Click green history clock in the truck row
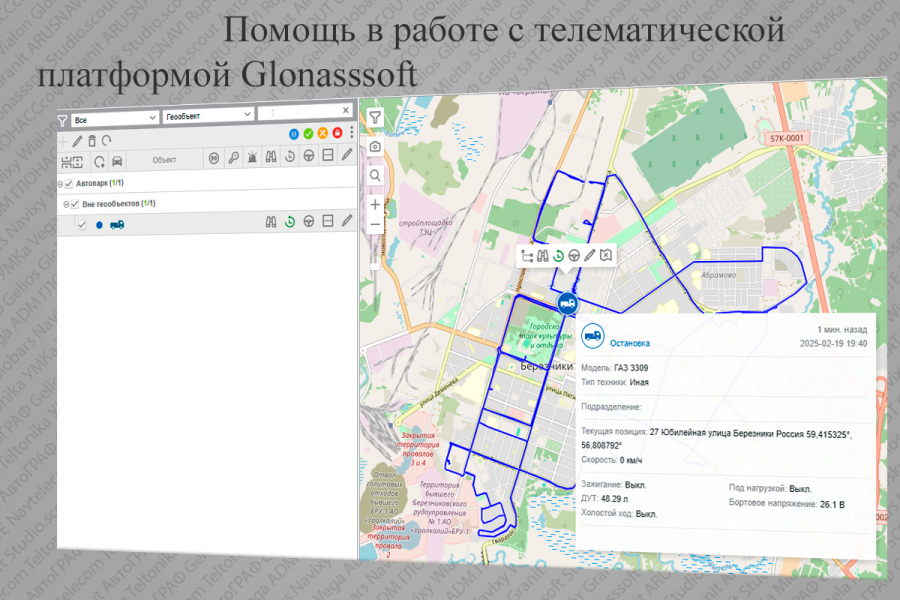Image resolution: width=900 pixels, height=600 pixels. (x=290, y=222)
